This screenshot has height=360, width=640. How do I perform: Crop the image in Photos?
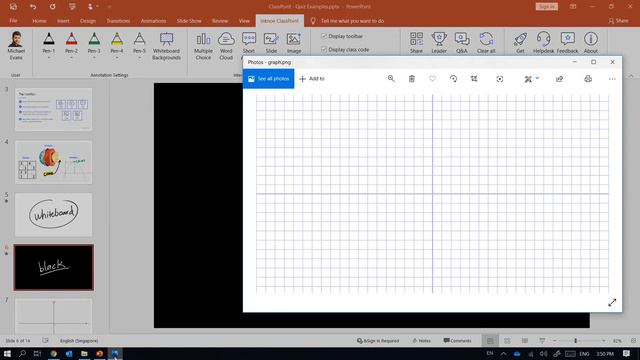point(474,78)
